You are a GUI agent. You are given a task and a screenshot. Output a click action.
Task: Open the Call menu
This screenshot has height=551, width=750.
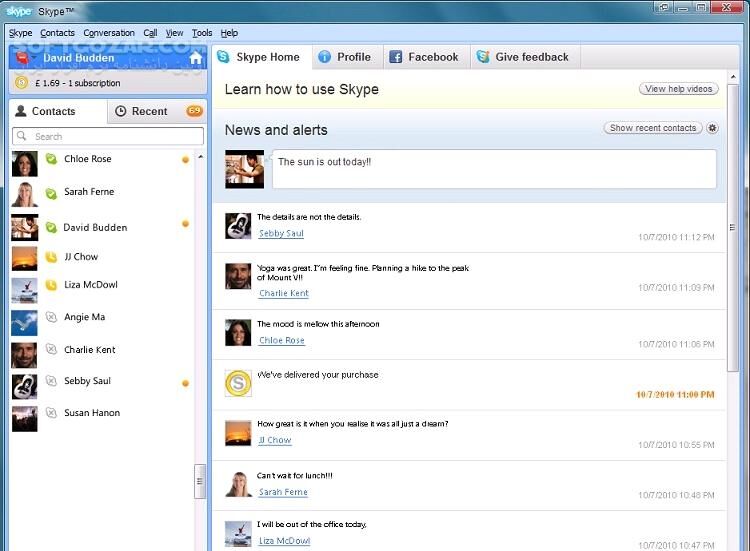[150, 33]
